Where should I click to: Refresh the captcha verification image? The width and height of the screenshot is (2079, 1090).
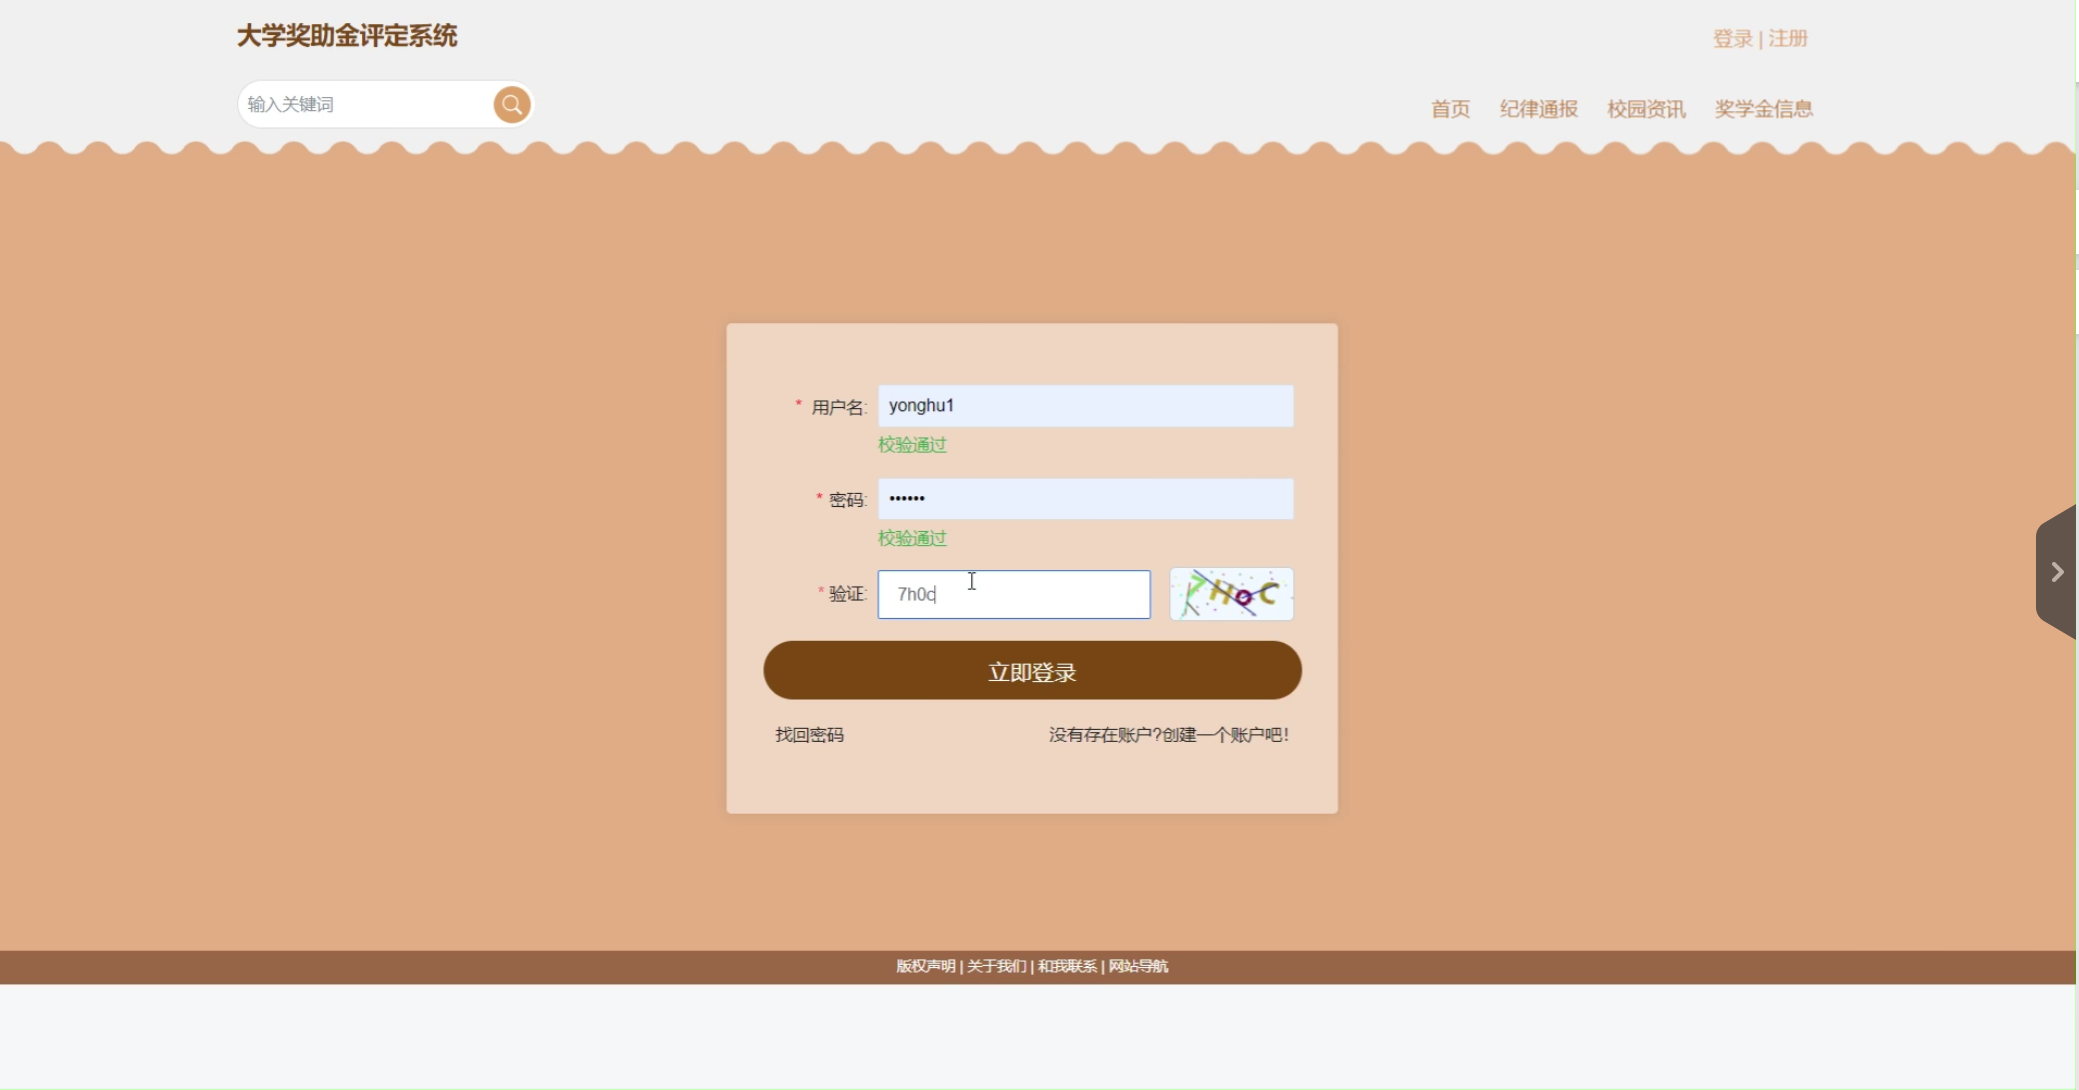pyautogui.click(x=1231, y=594)
